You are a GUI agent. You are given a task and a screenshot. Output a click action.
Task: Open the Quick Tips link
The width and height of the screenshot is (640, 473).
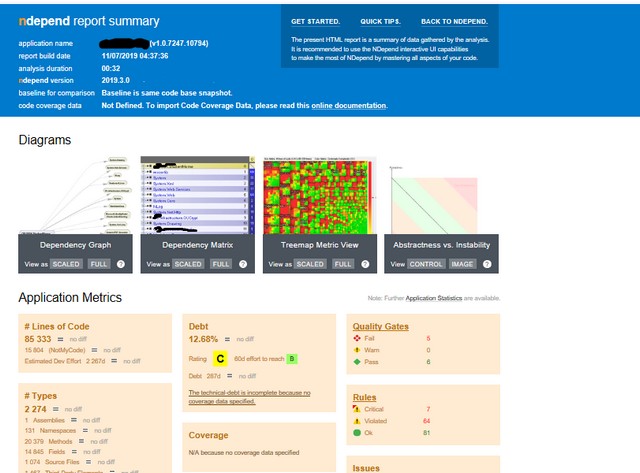[380, 22]
